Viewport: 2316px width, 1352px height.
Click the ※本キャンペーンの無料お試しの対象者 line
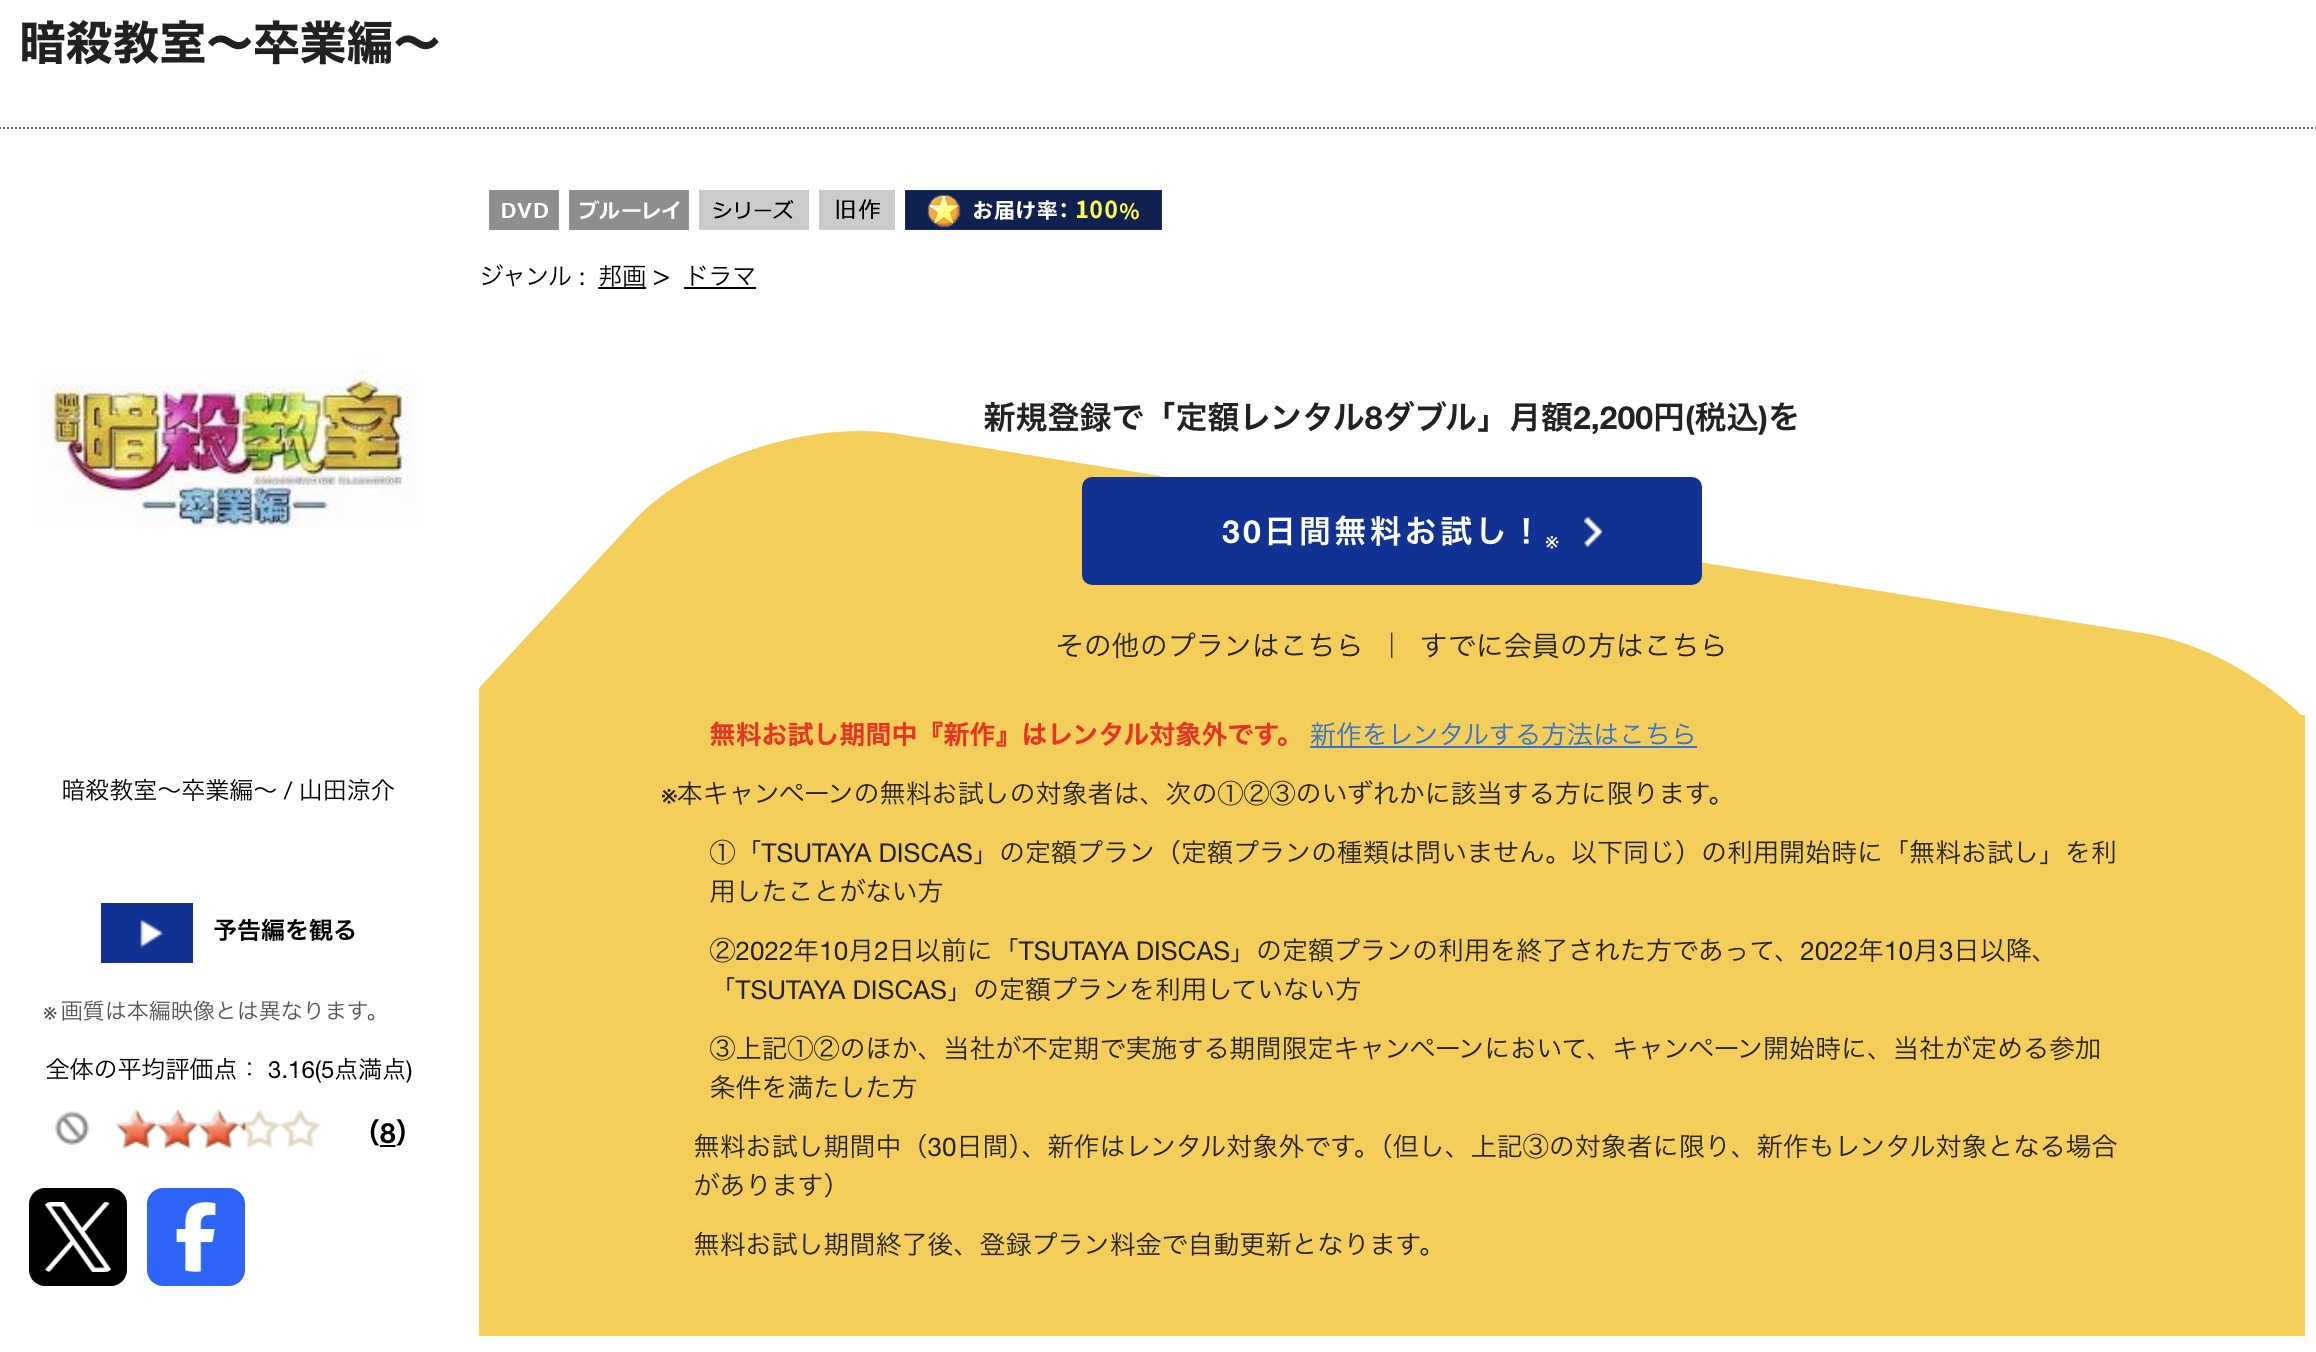click(1194, 793)
